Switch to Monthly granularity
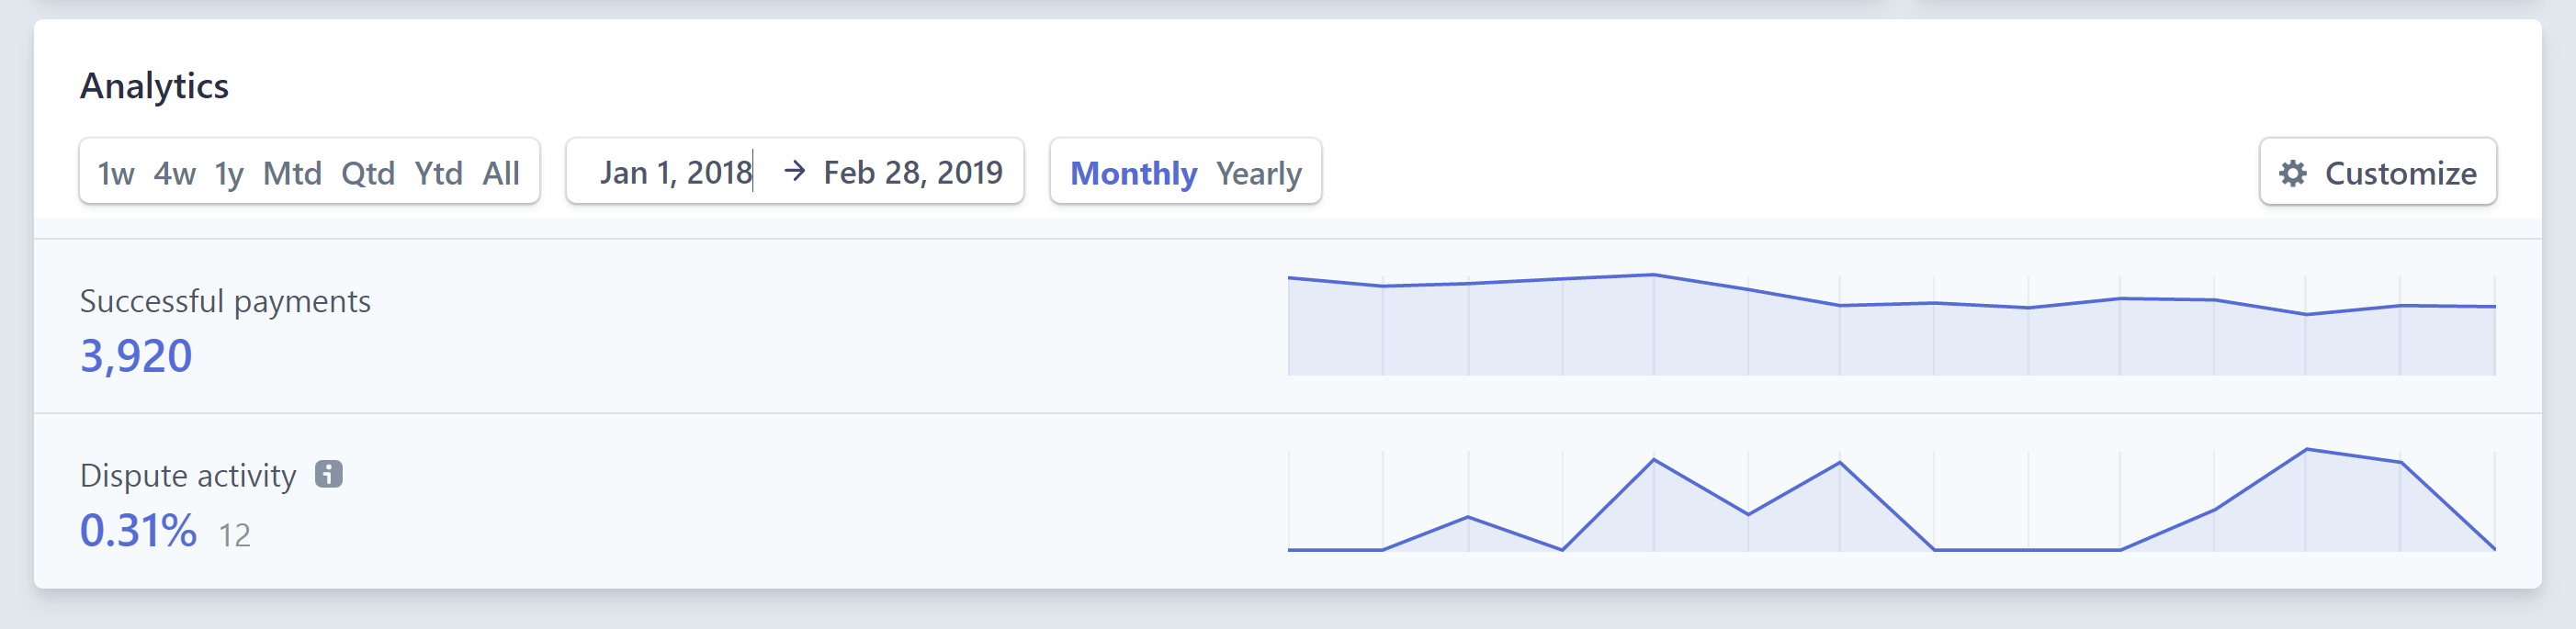The image size is (2576, 629). (x=1133, y=173)
